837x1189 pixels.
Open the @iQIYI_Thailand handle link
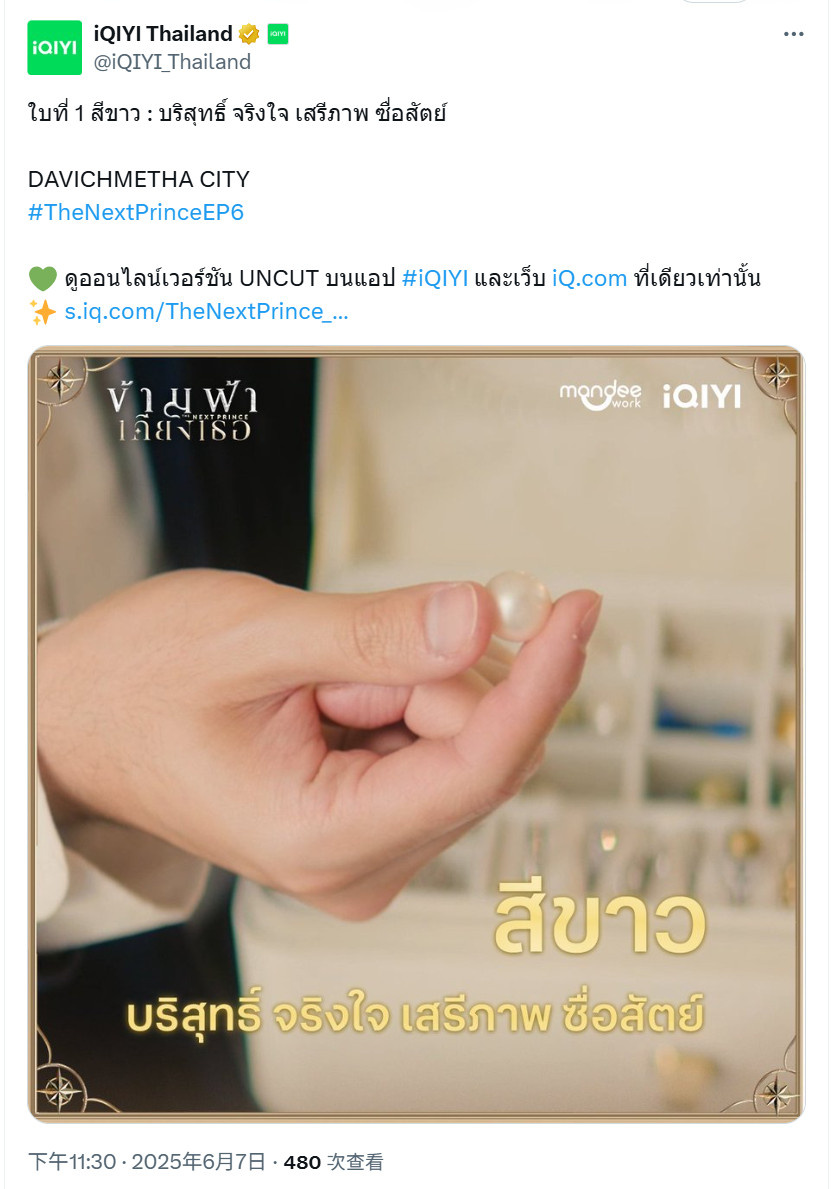[172, 61]
